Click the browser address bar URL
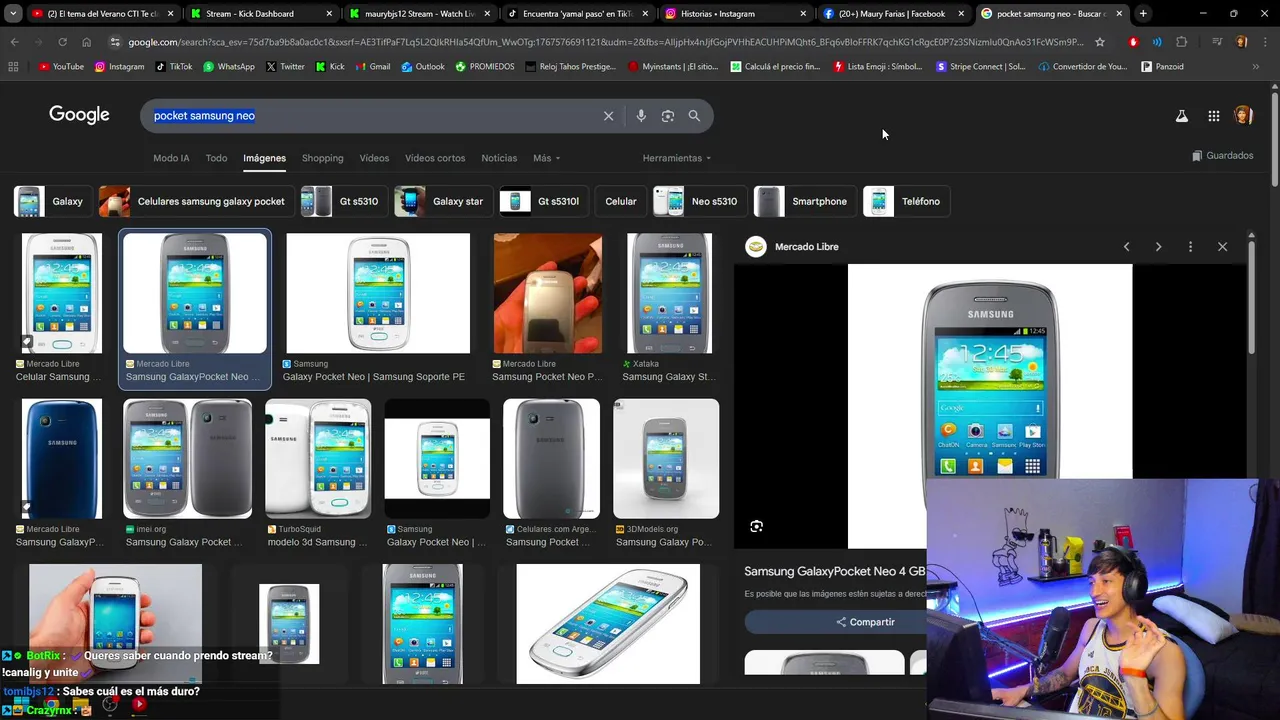 (x=605, y=42)
